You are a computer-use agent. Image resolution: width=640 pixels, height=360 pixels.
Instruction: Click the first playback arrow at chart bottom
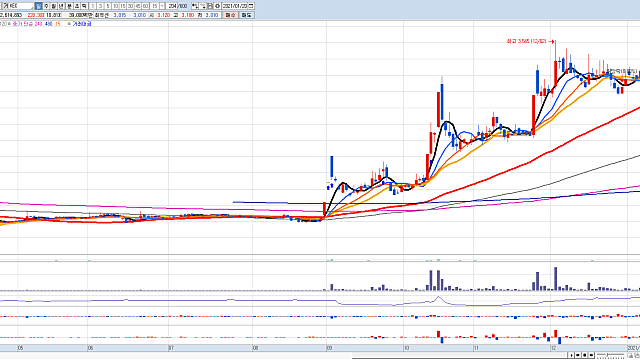click(x=571, y=355)
